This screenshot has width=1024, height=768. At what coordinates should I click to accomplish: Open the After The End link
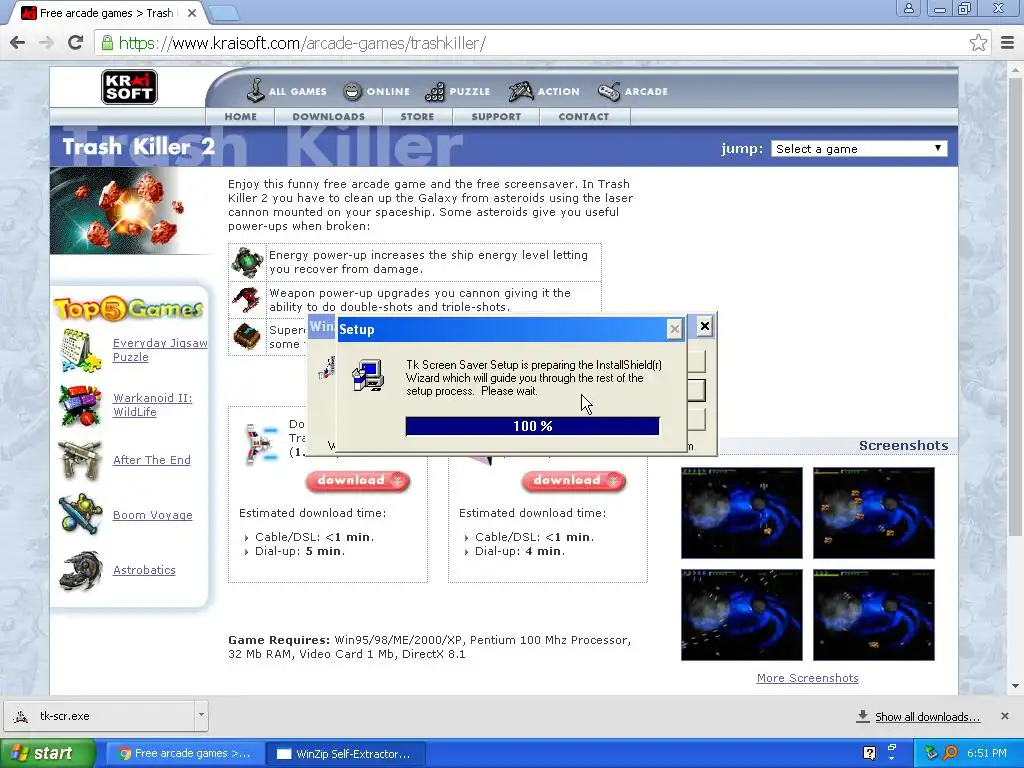[152, 460]
